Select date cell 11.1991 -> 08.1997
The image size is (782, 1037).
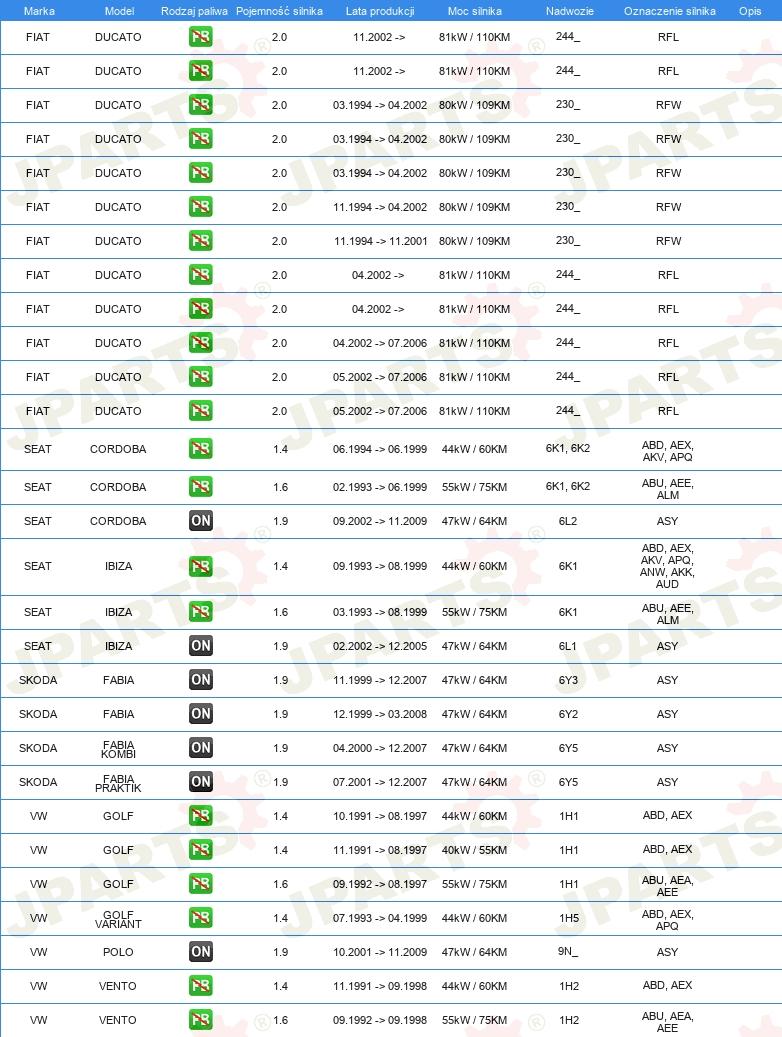pyautogui.click(x=380, y=850)
